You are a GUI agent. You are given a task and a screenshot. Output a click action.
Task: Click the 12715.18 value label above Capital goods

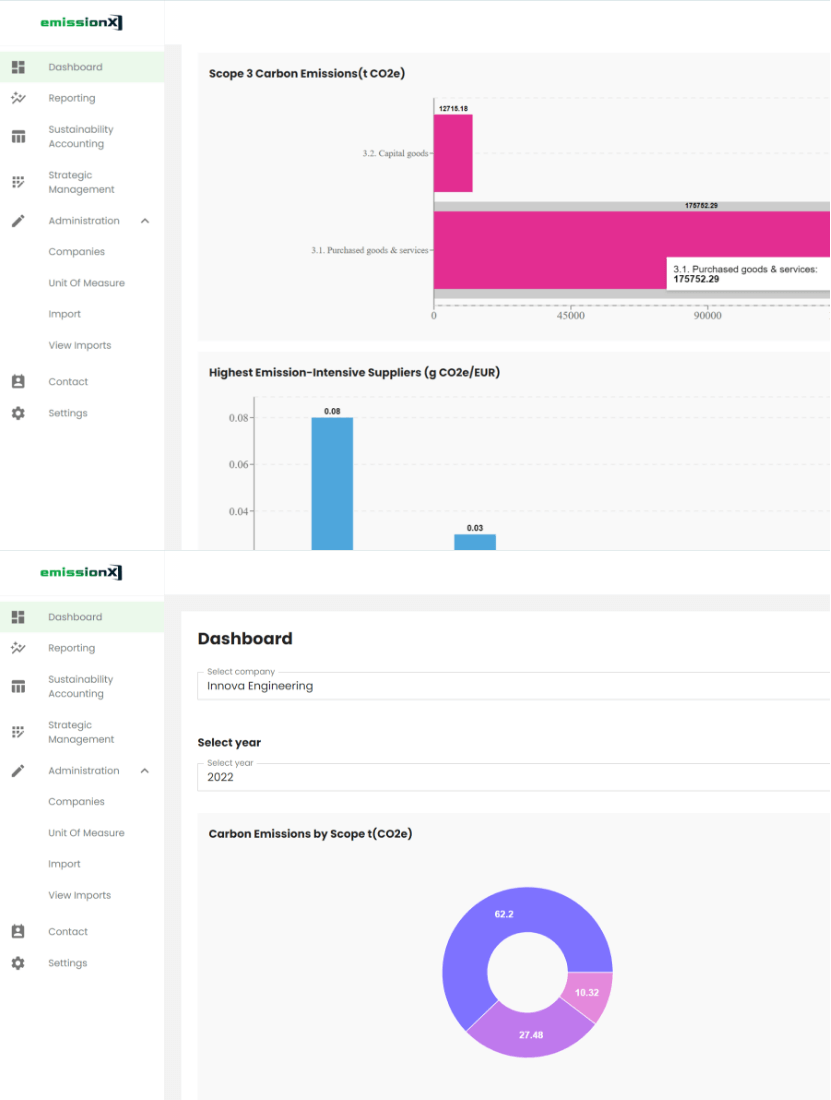point(453,109)
